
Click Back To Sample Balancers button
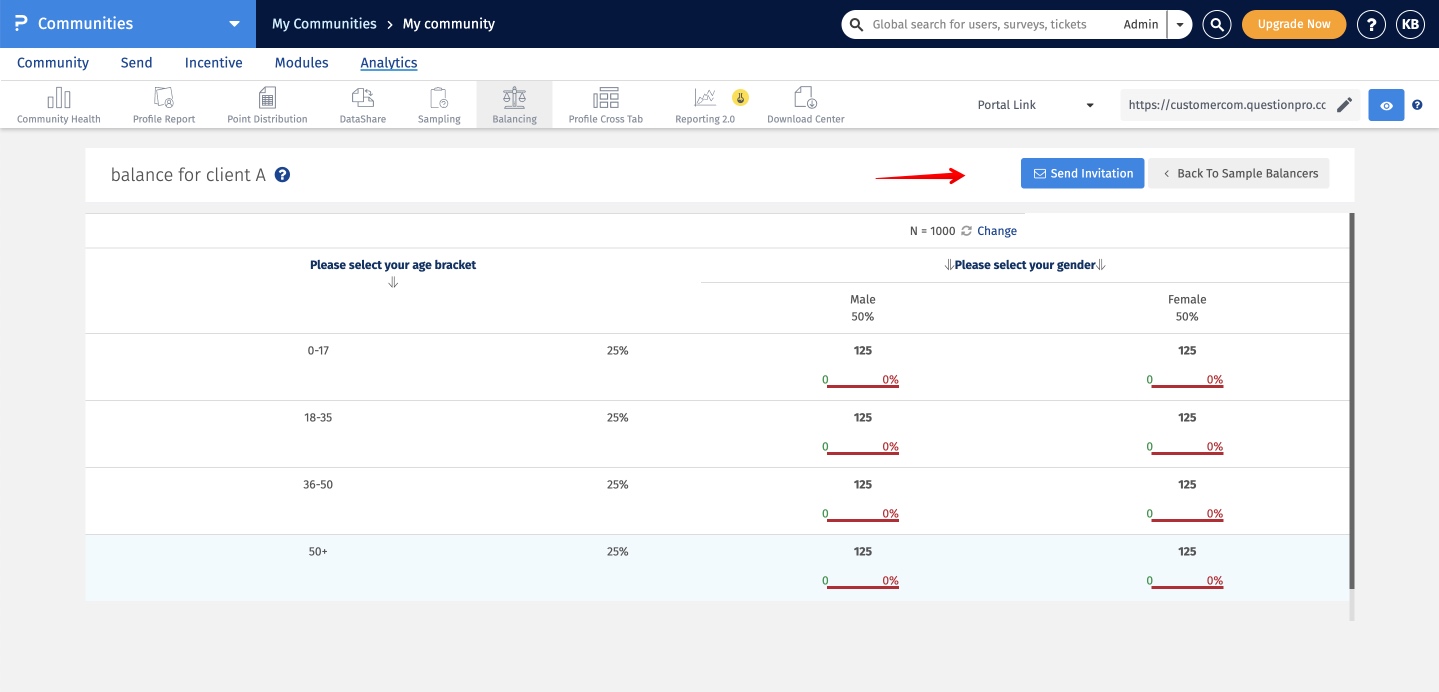[1238, 173]
